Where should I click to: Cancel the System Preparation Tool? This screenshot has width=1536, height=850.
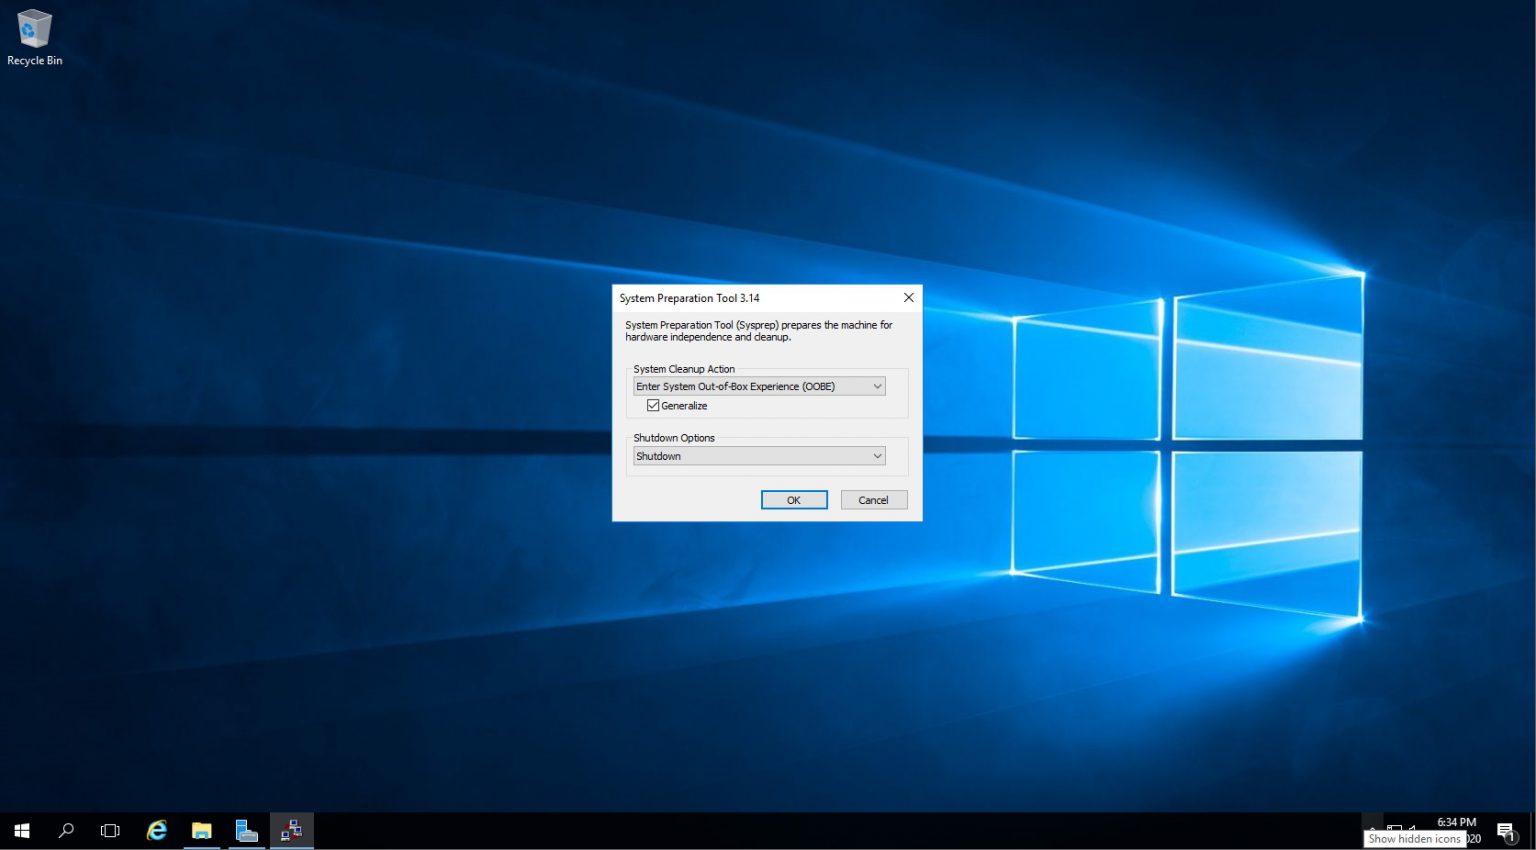[x=872, y=499]
